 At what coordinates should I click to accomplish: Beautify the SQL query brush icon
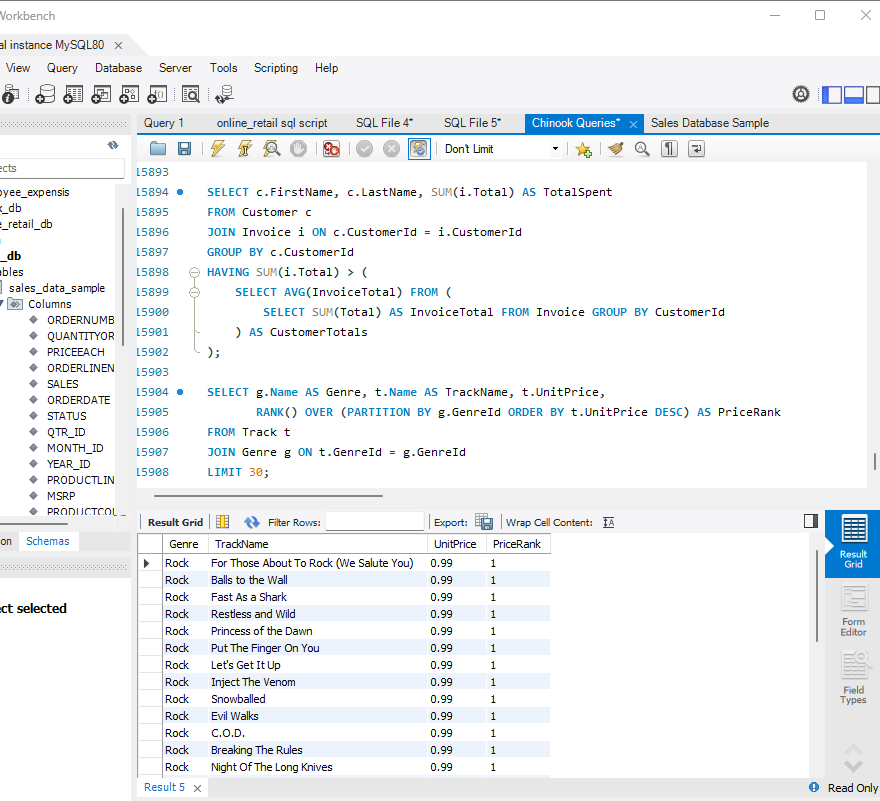(x=616, y=149)
